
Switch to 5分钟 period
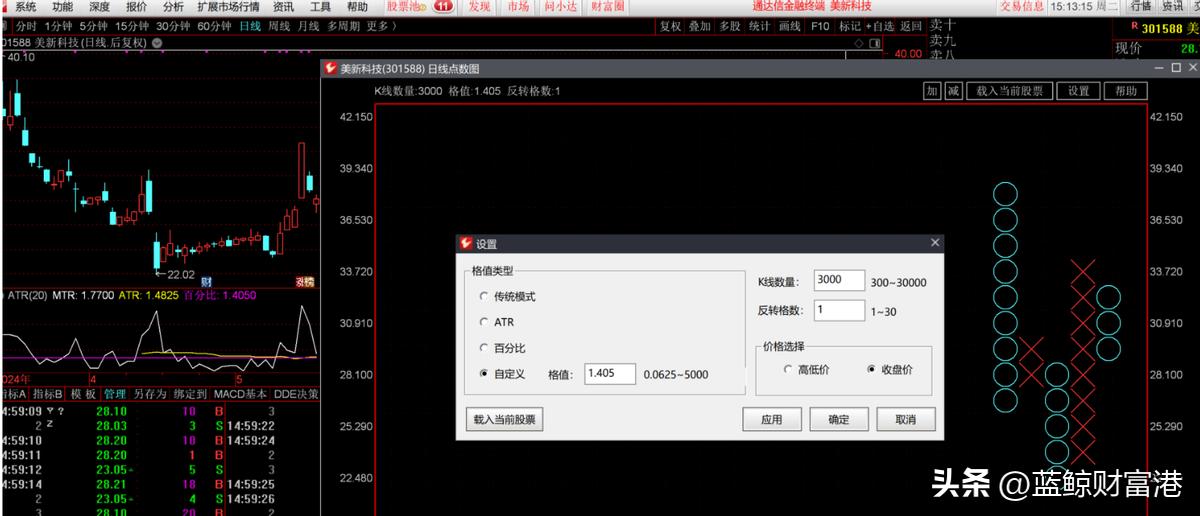[x=94, y=25]
